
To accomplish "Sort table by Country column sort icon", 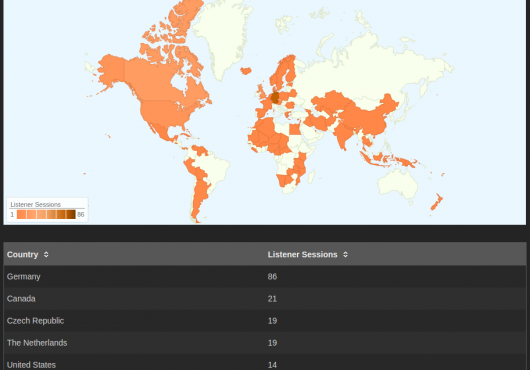I will [46, 254].
